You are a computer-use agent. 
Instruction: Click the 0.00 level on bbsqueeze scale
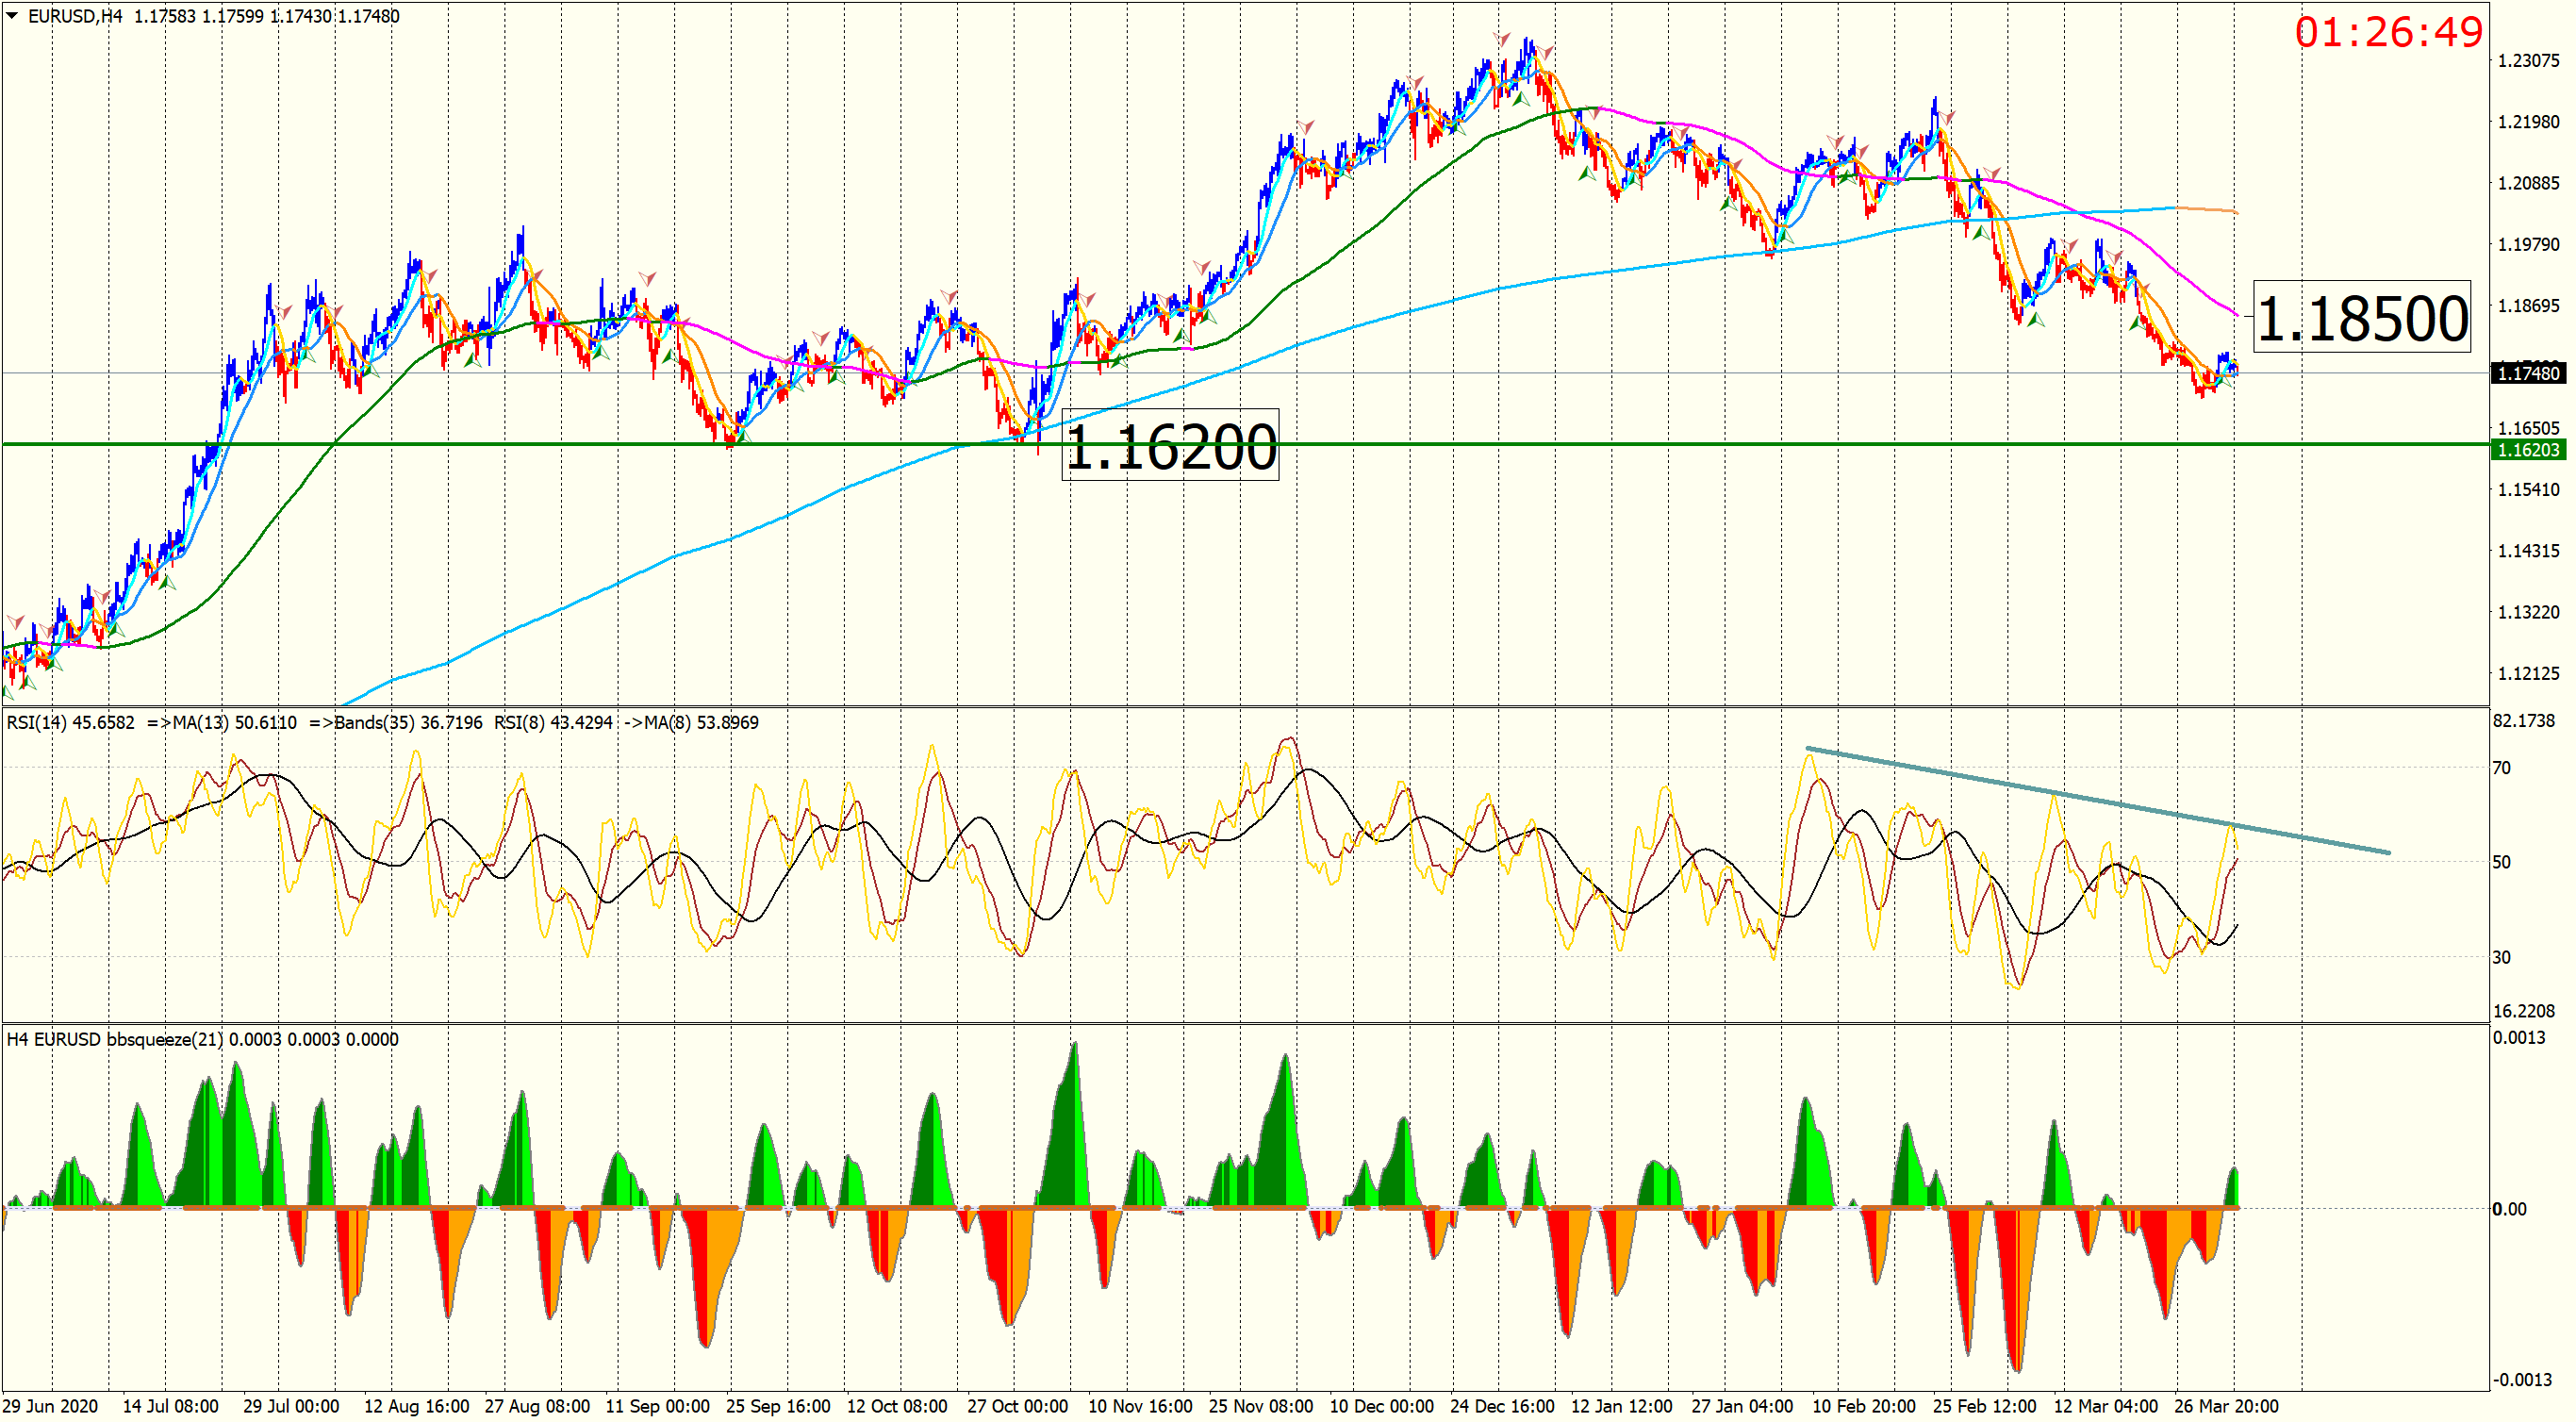click(2508, 1209)
